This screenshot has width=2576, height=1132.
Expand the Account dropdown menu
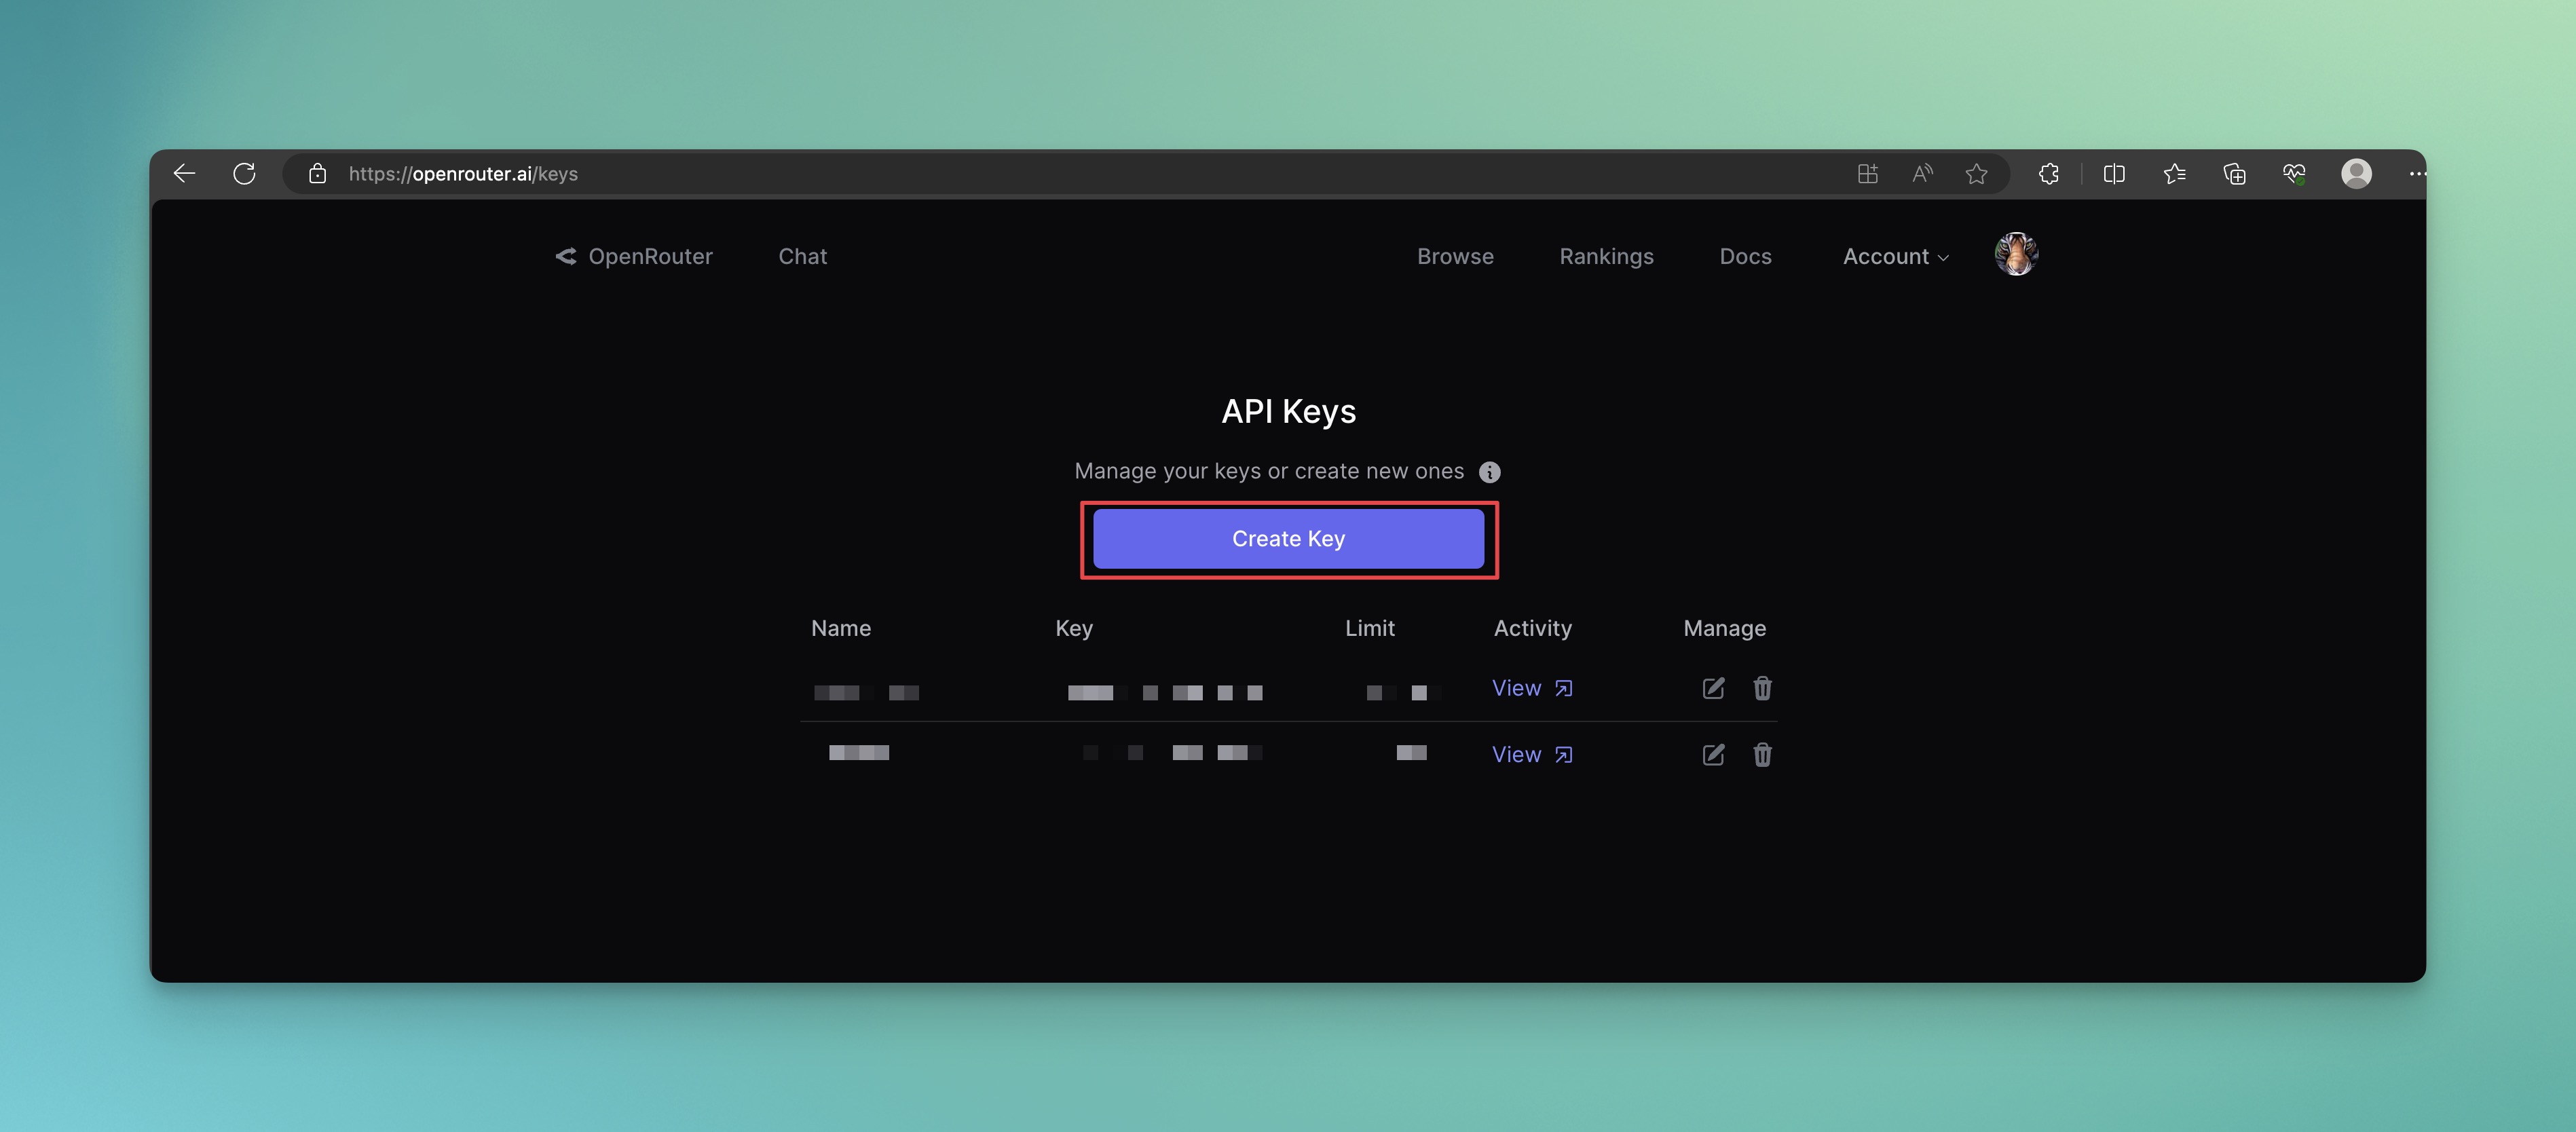pos(1895,257)
